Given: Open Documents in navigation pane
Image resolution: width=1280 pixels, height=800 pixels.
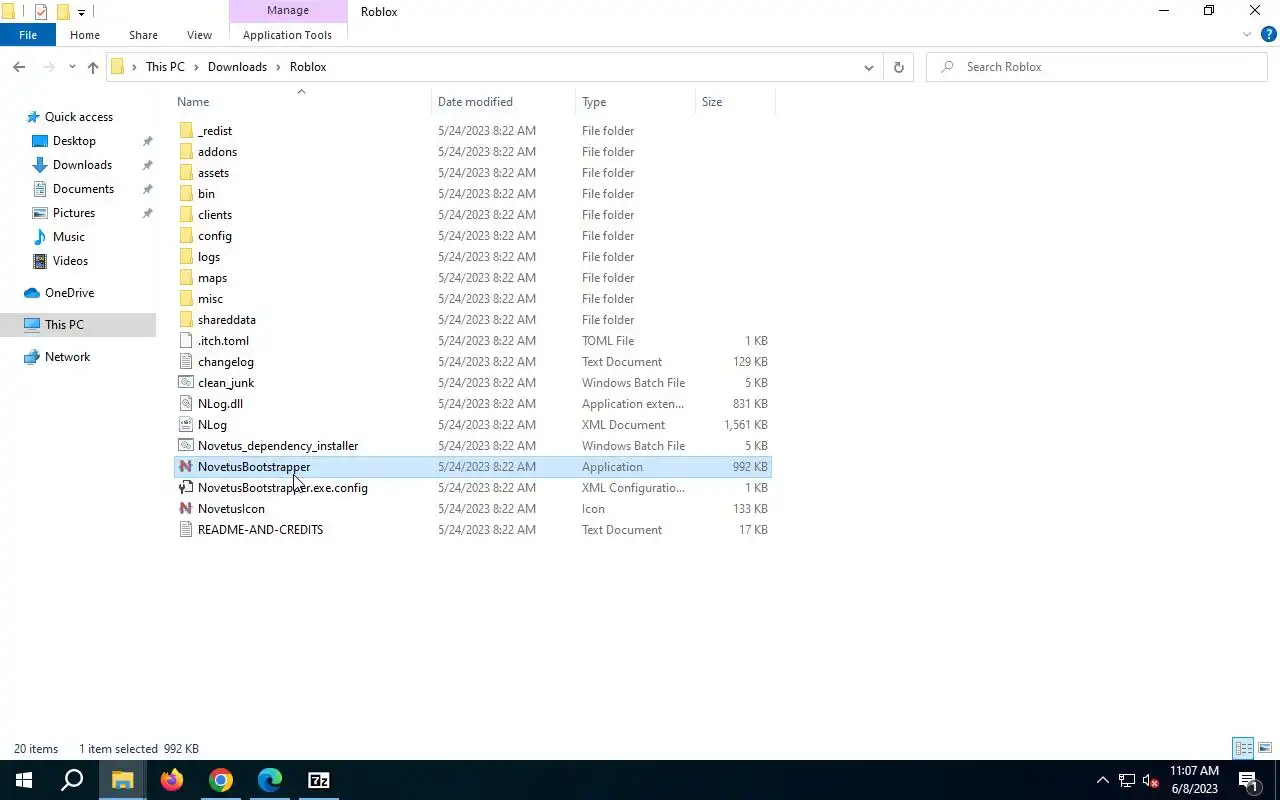Looking at the screenshot, I should tap(83, 189).
